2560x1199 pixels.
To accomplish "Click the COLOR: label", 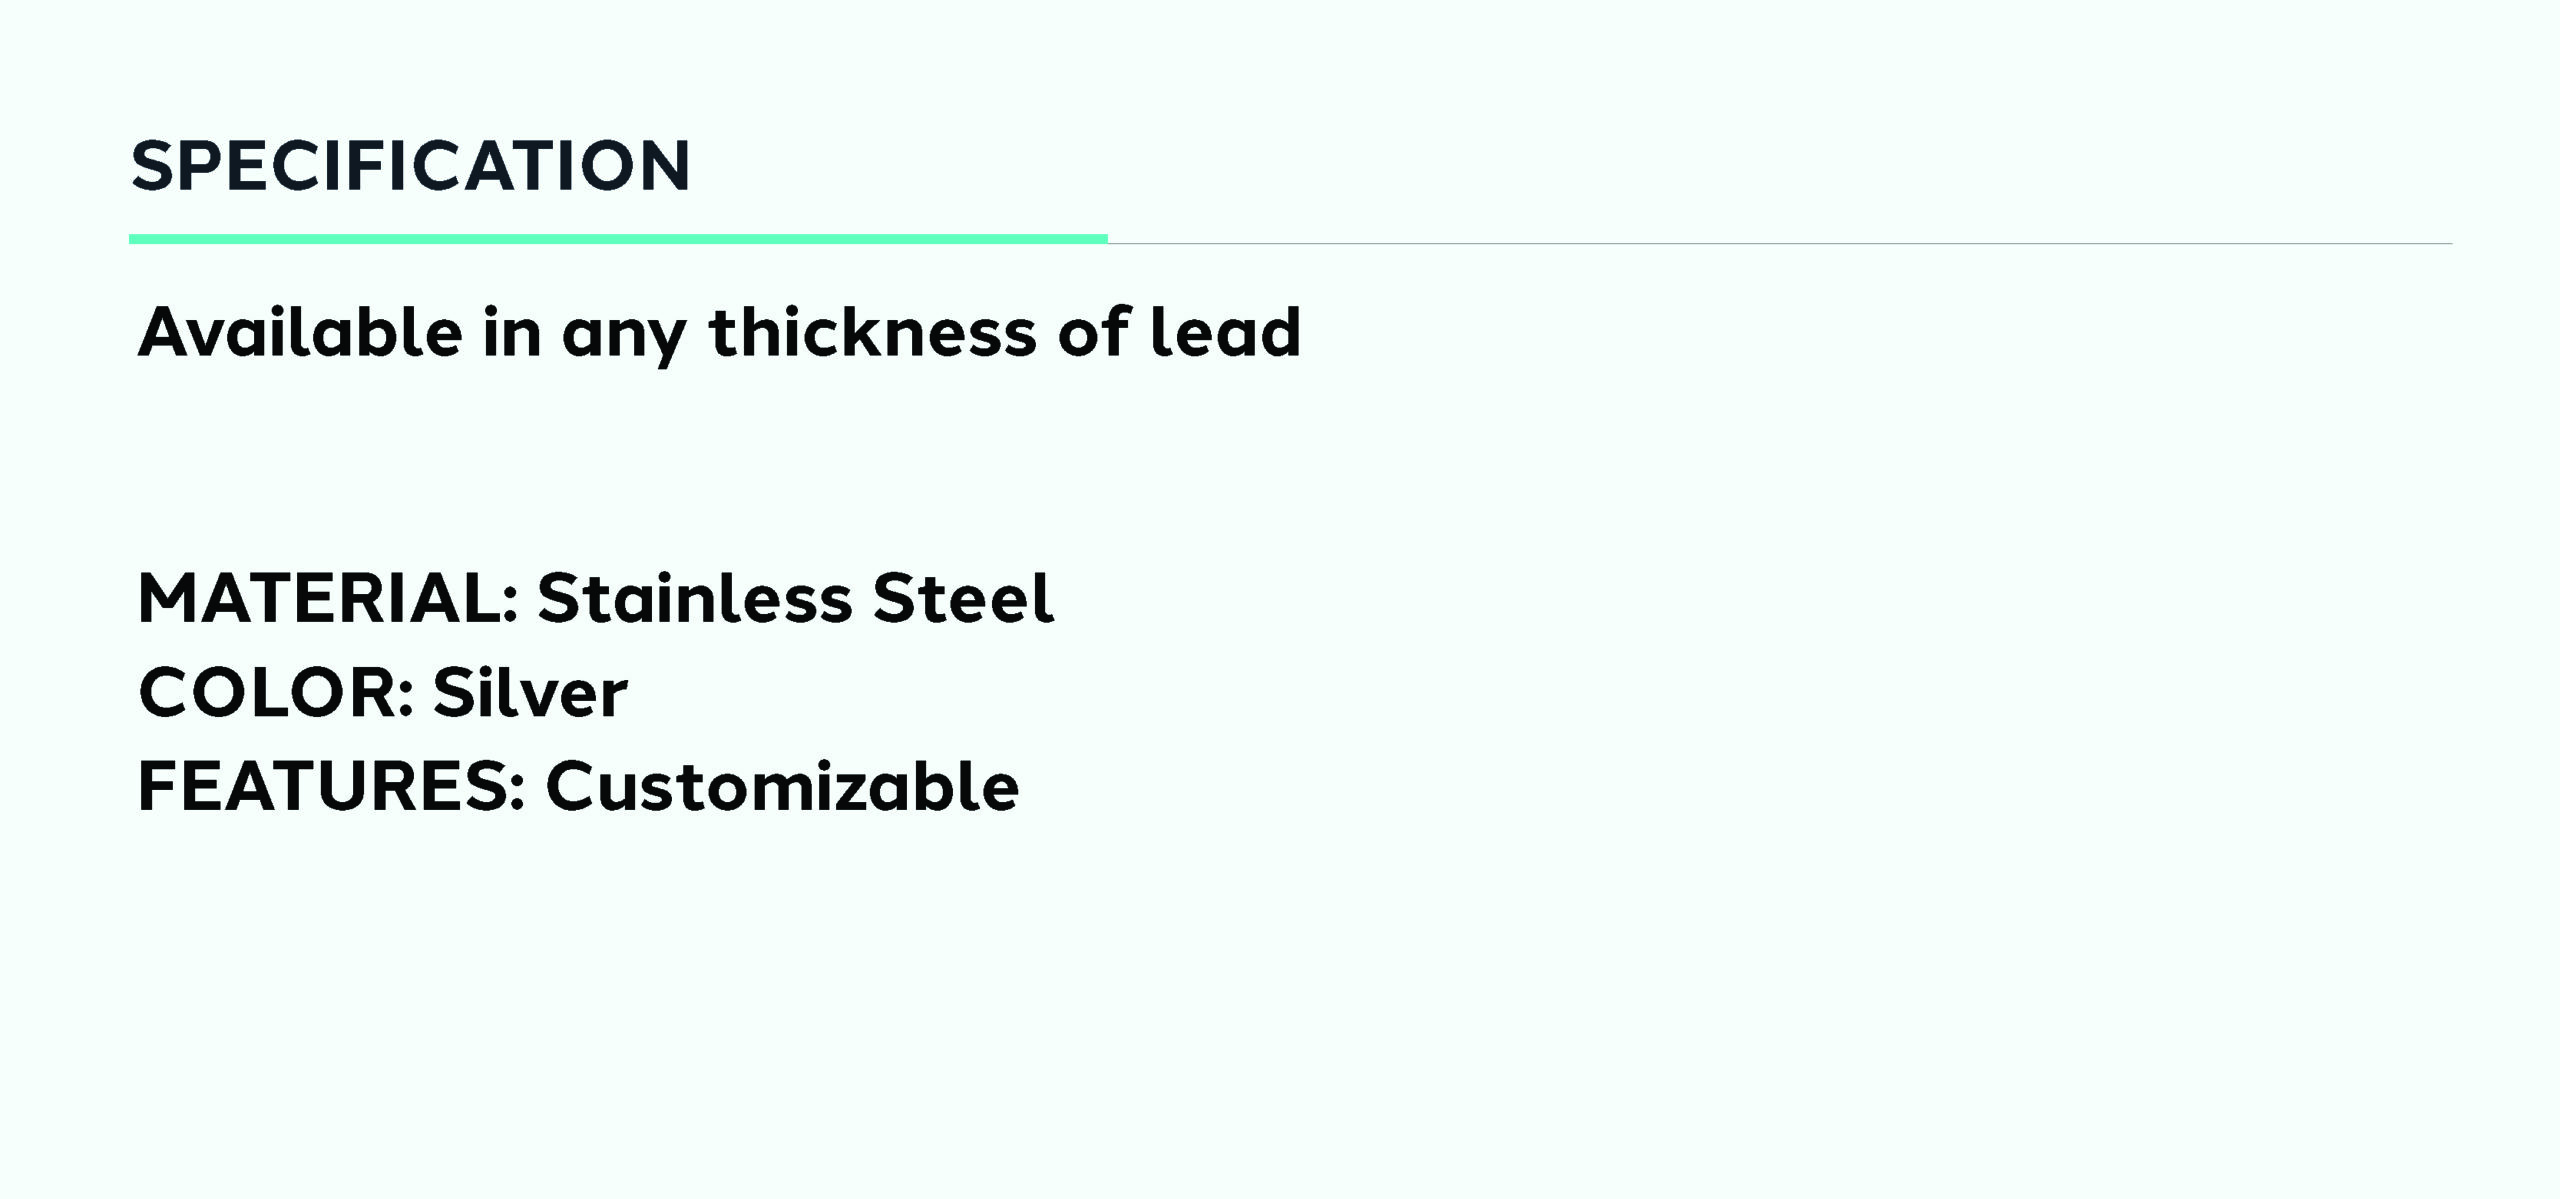I will 276,692.
